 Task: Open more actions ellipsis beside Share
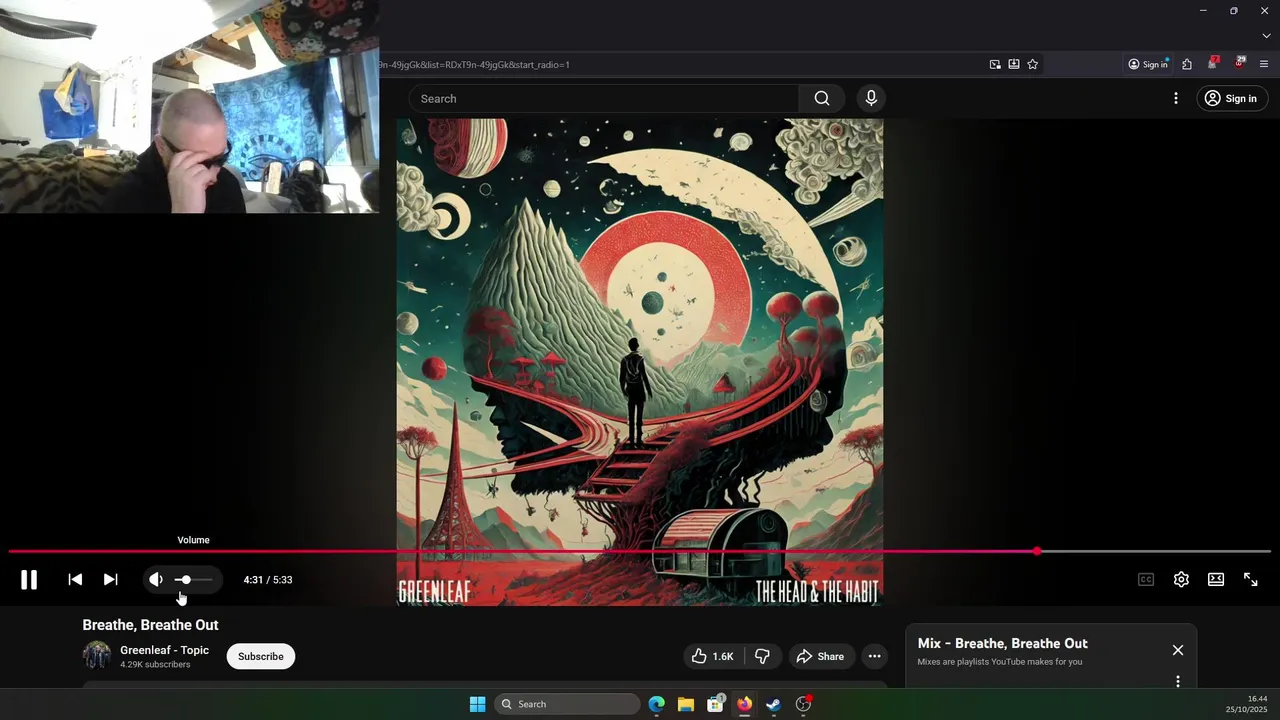tap(874, 656)
